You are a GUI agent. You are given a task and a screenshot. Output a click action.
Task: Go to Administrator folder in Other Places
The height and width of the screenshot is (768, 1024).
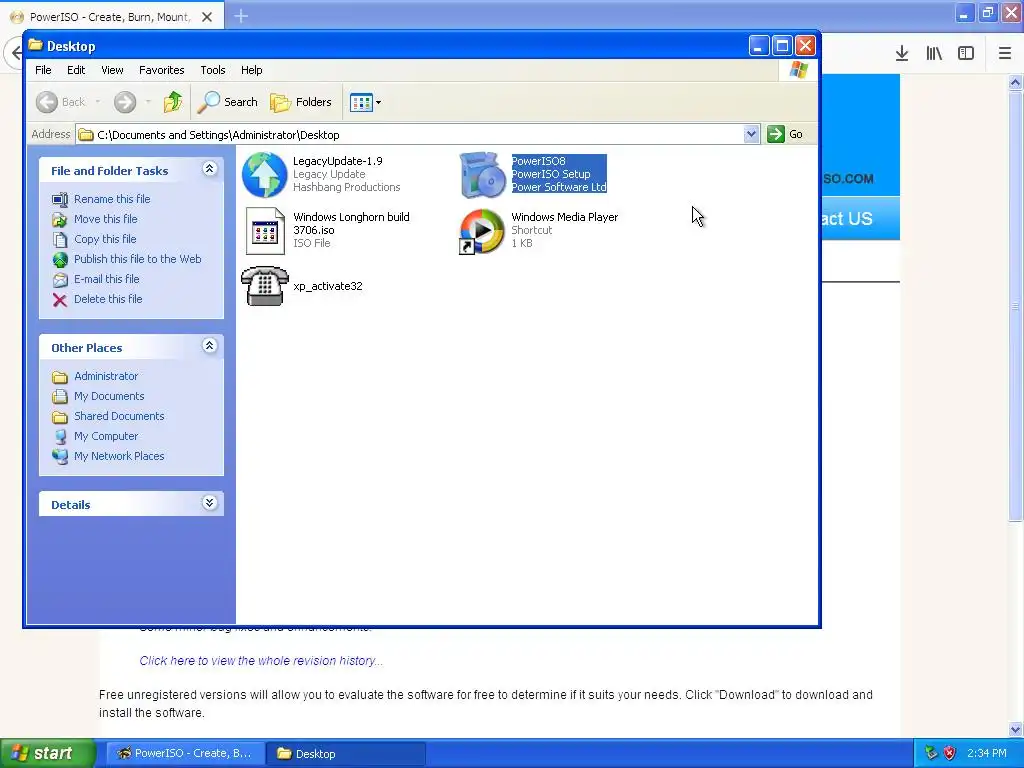point(106,376)
